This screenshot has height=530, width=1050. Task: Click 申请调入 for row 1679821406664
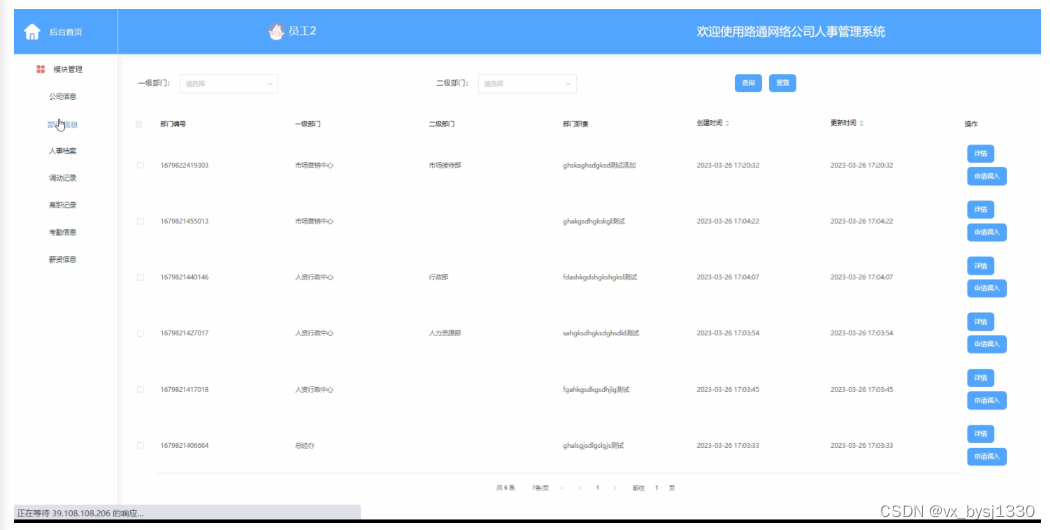click(986, 457)
